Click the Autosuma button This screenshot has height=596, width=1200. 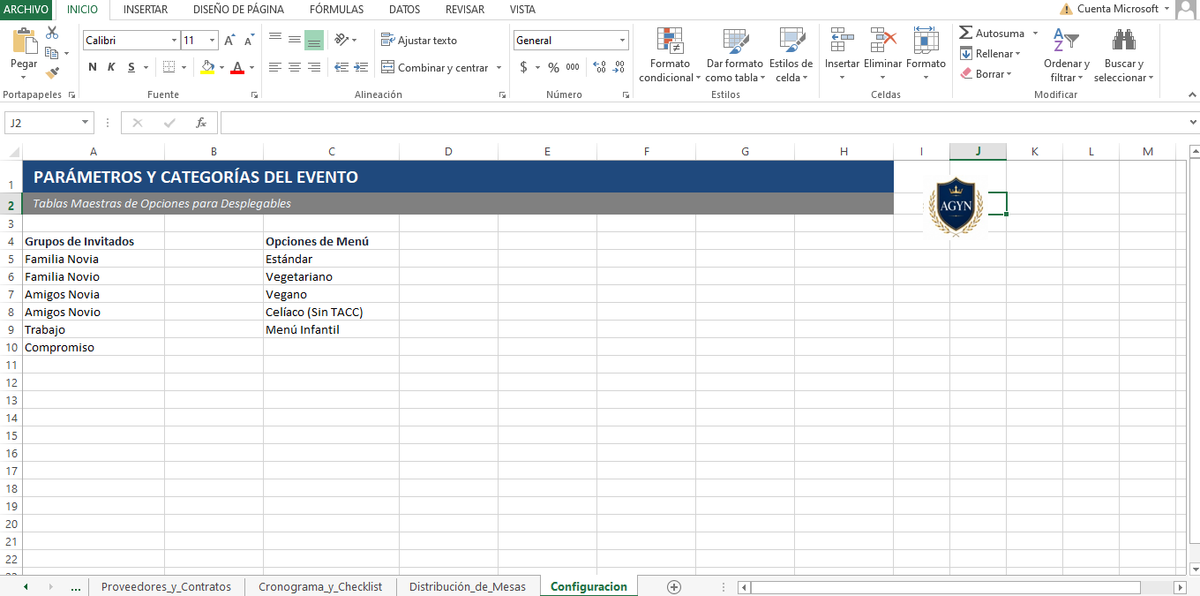tap(992, 33)
